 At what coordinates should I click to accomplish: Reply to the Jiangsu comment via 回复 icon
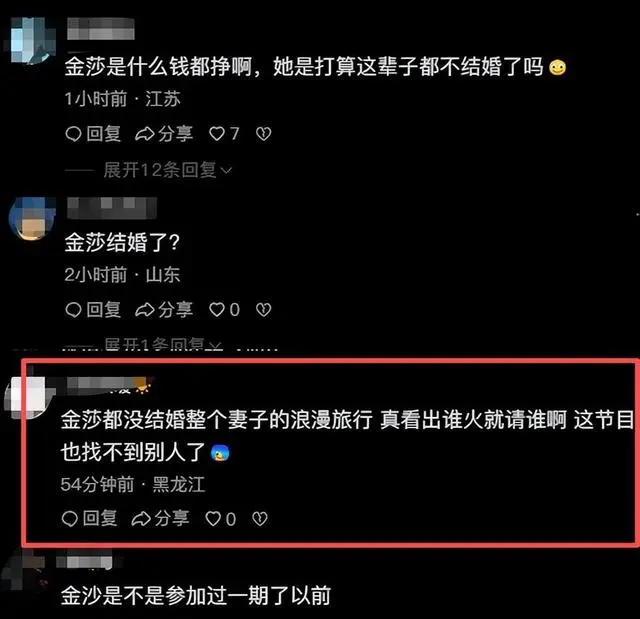point(93,134)
